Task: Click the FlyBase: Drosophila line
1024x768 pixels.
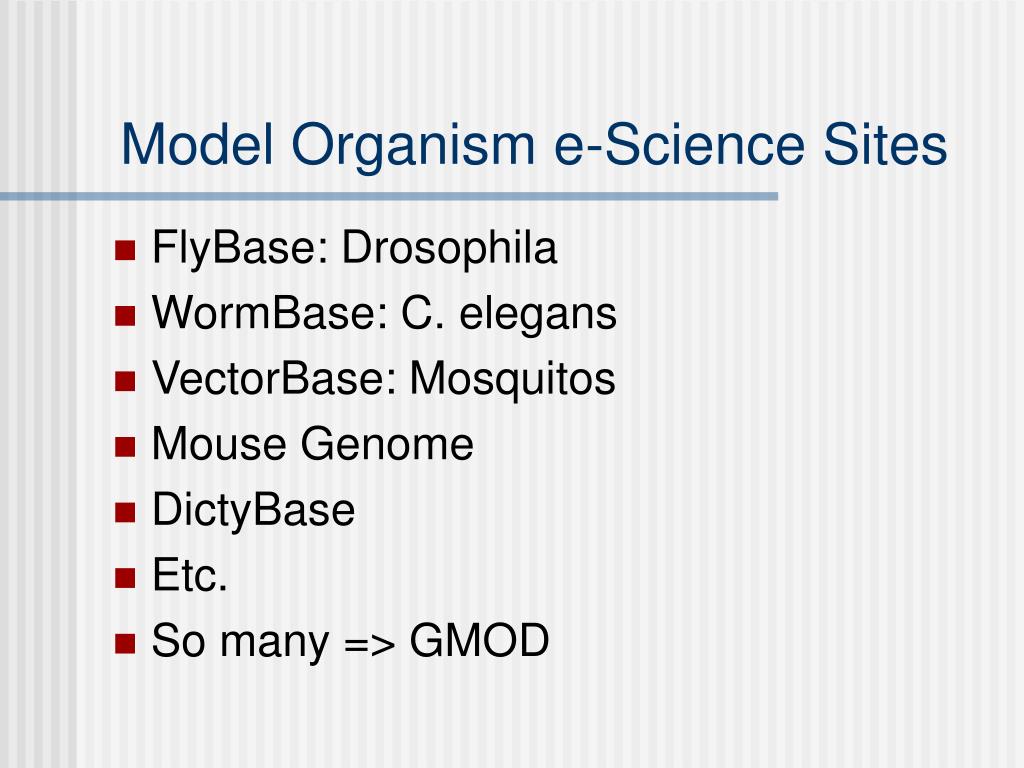Action: 354,249
